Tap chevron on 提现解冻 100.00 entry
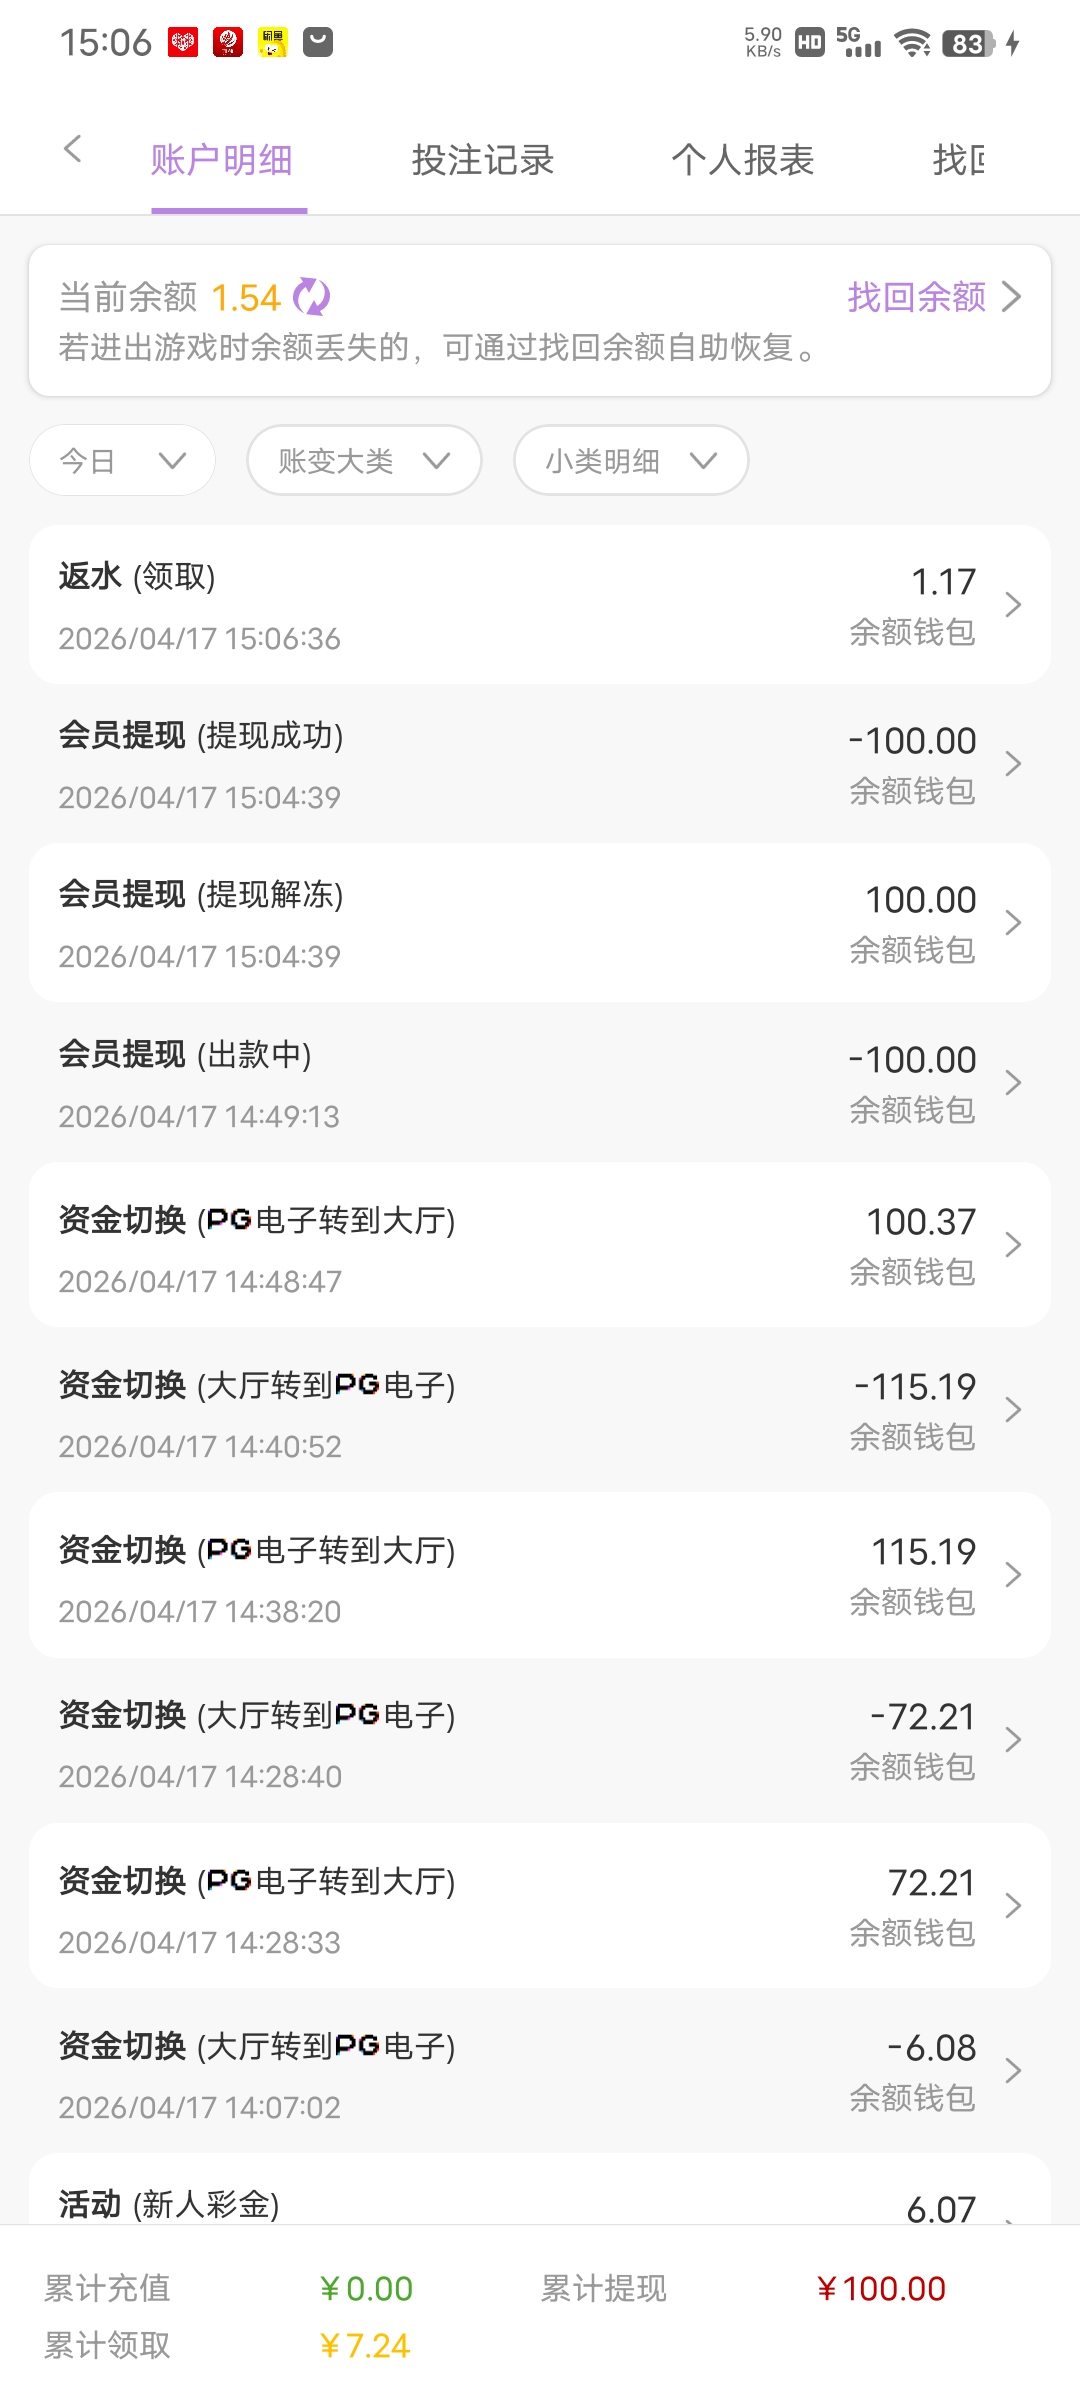Screen dimensions: 1080x2408 pyautogui.click(x=1012, y=923)
